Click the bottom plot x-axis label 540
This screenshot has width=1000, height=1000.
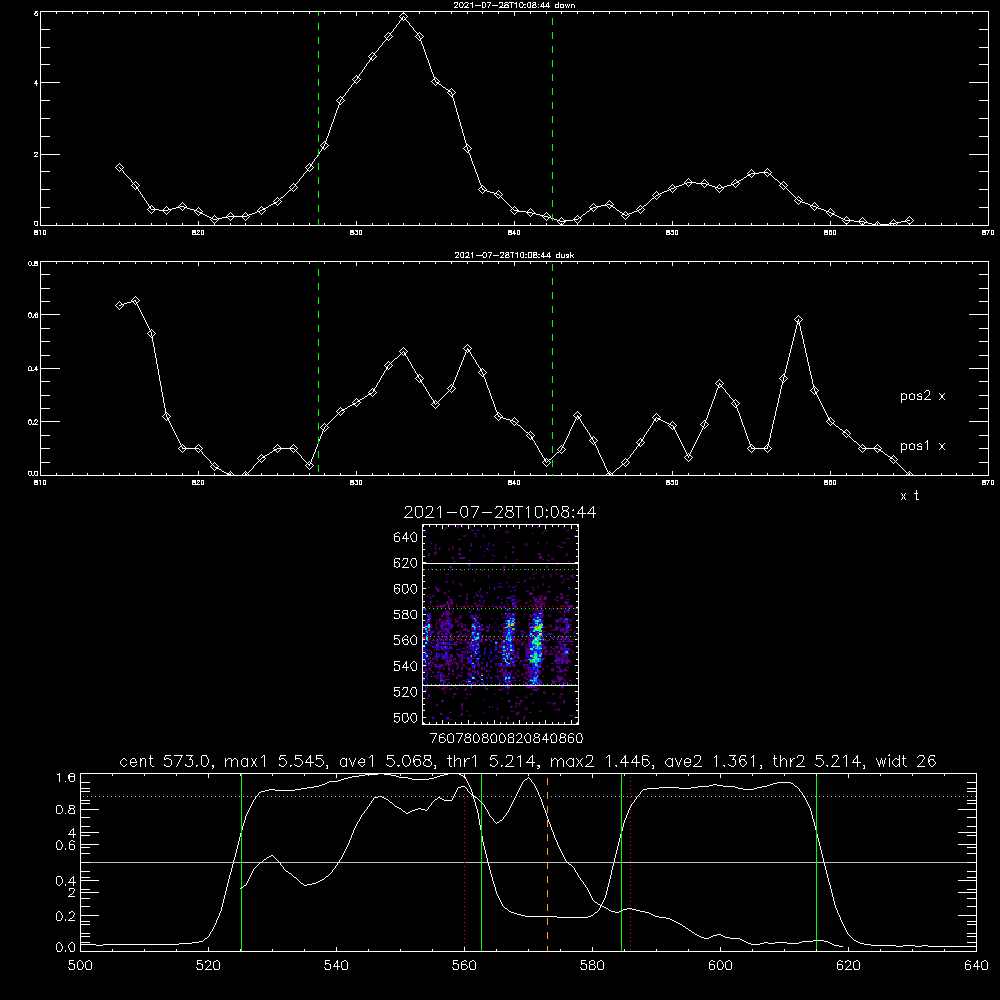336,966
